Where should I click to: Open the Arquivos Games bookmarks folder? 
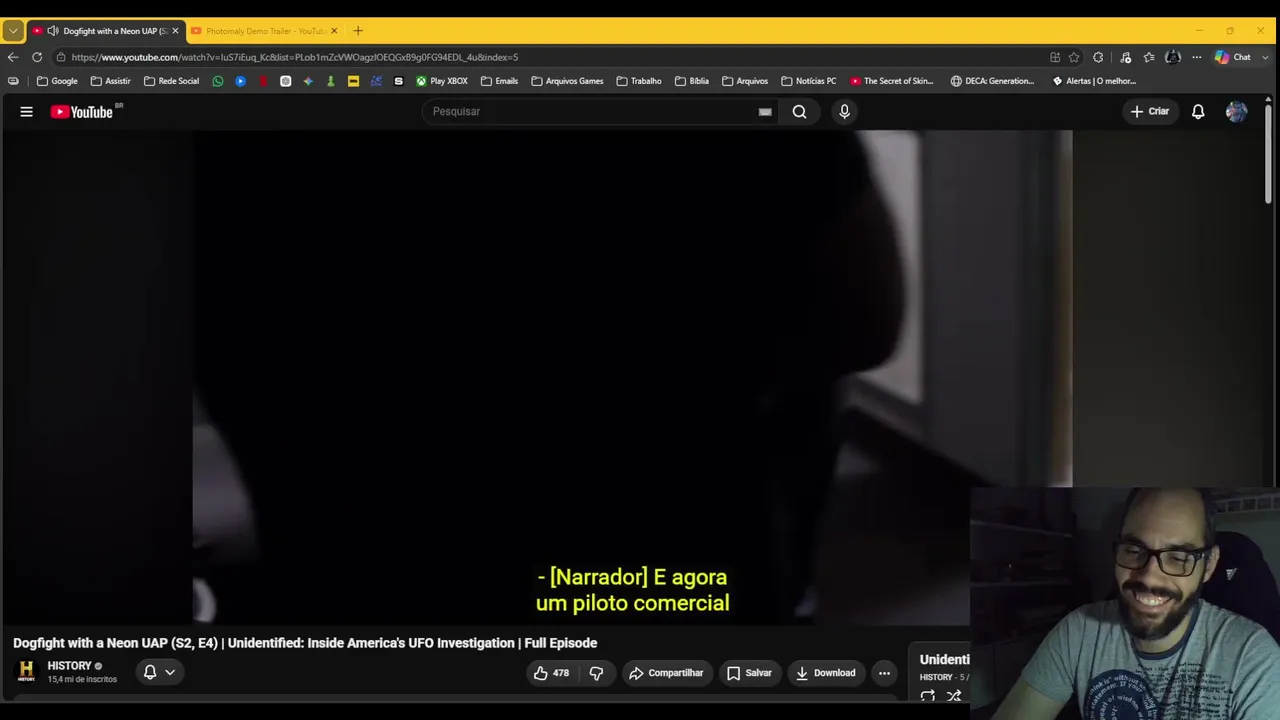[567, 81]
